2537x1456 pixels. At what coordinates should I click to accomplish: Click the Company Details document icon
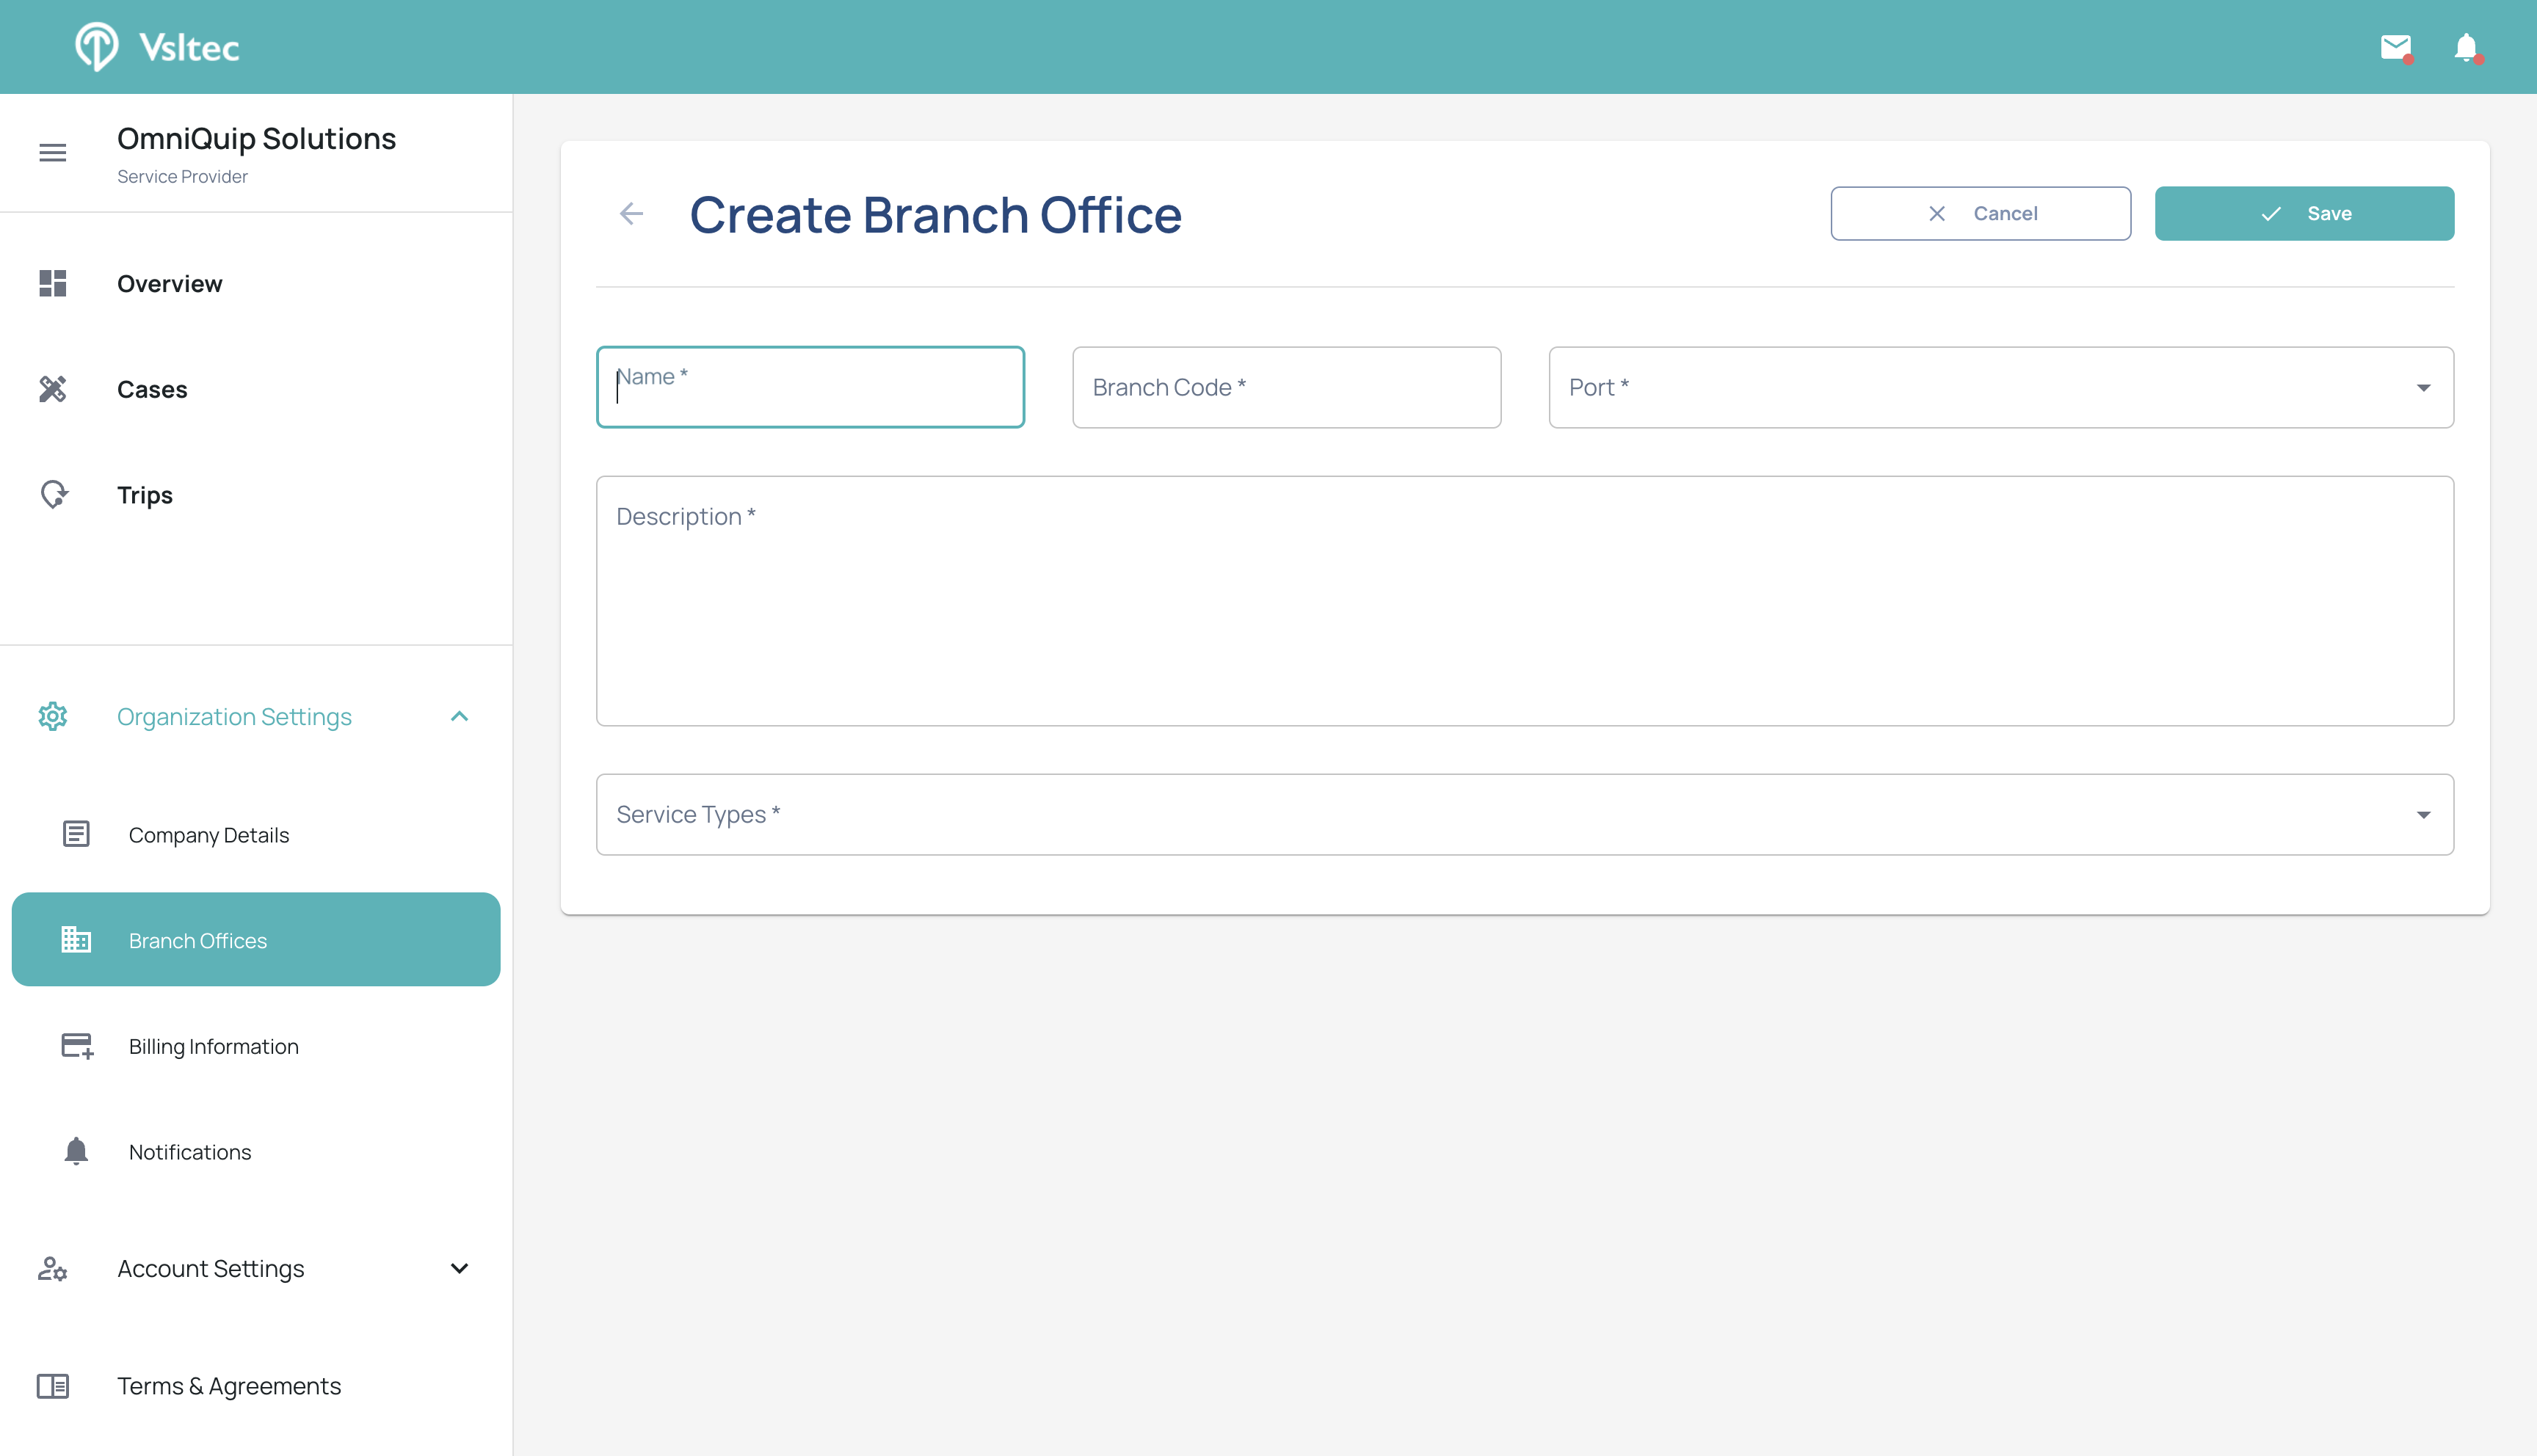[76, 834]
